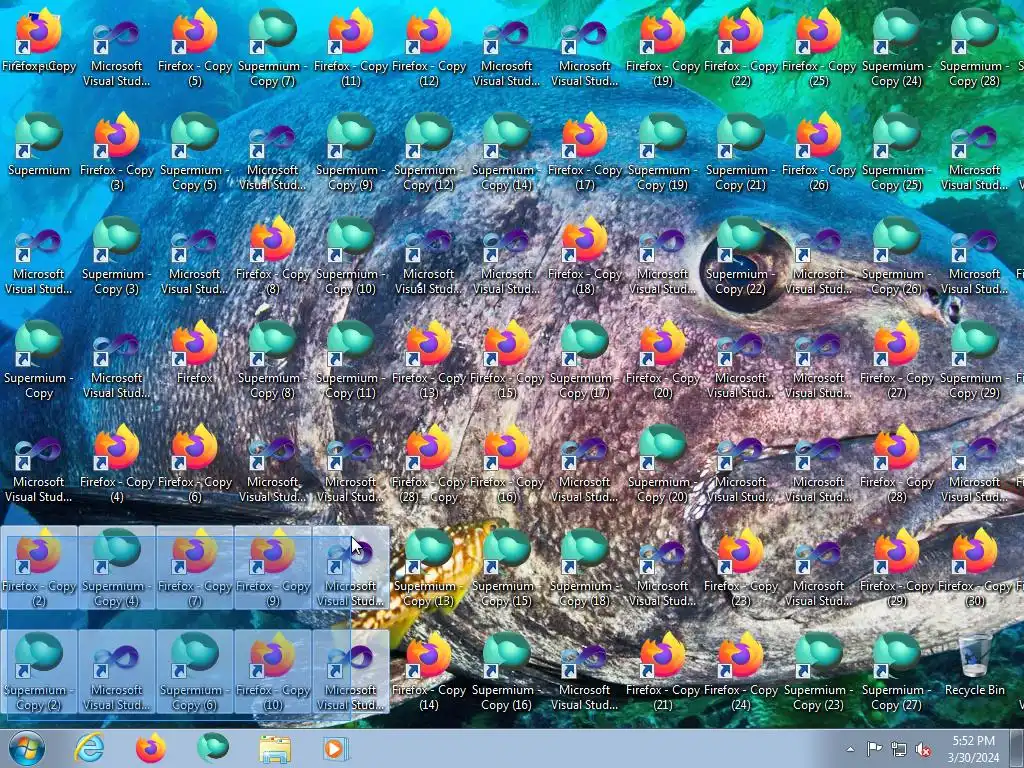Click Supermium - Copy (29) icon
The width and height of the screenshot is (1024, 768).
tap(974, 359)
